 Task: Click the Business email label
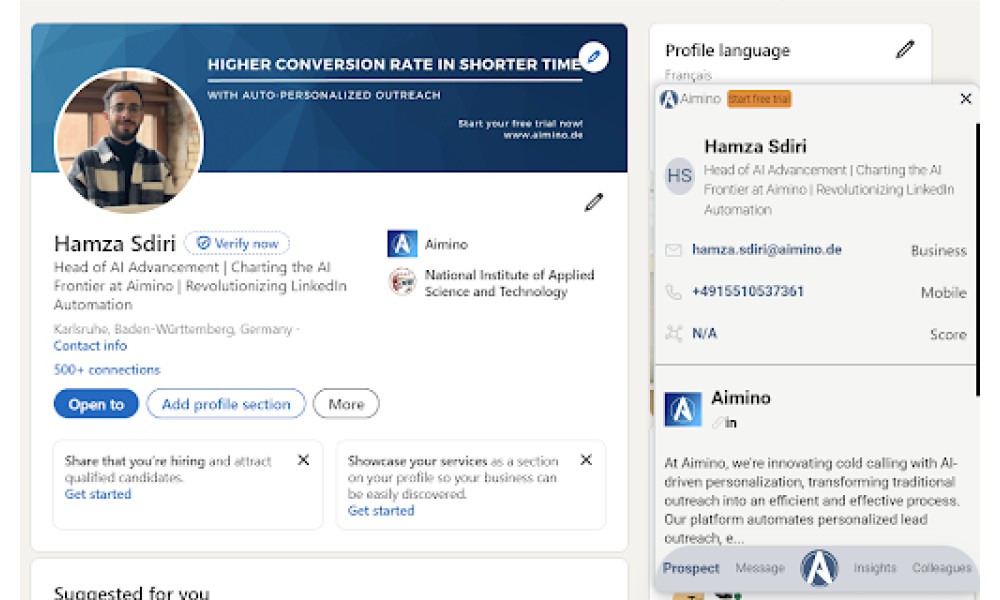point(938,251)
